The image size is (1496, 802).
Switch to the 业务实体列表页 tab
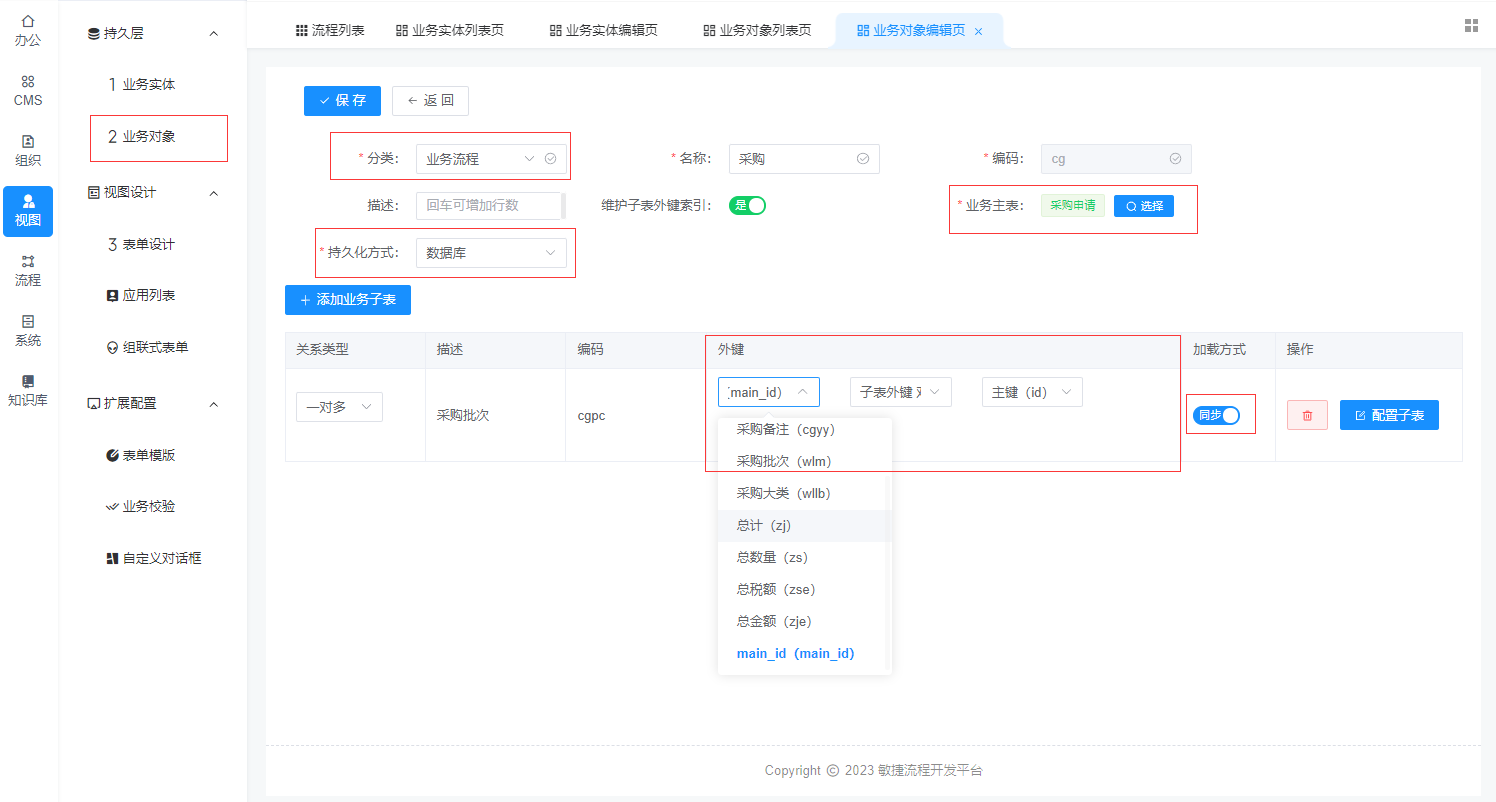(449, 30)
